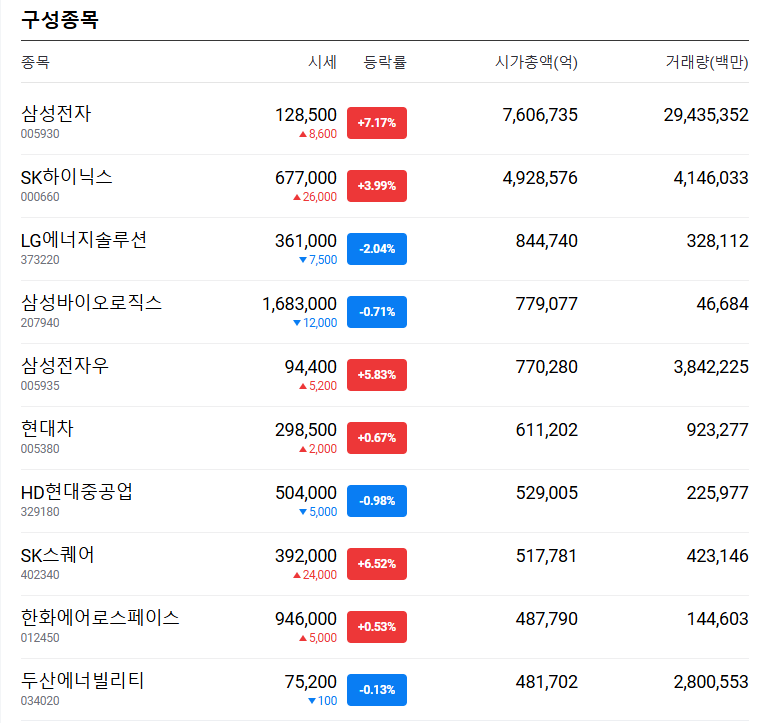Click the 46,684 volume cell
Viewport: 764px width, 723px height.
pos(722,304)
